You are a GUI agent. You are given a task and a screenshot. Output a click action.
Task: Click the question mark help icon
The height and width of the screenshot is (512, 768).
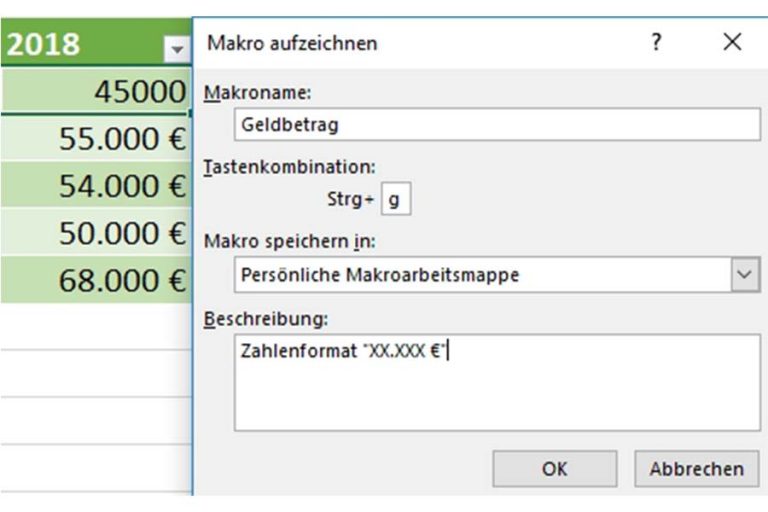tap(656, 42)
